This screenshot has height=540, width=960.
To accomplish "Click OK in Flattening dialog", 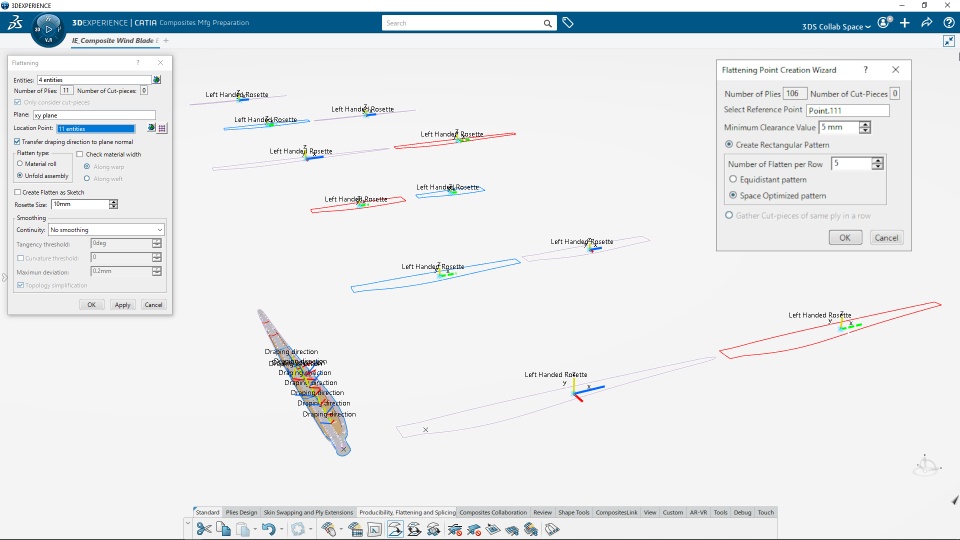I will tap(91, 305).
